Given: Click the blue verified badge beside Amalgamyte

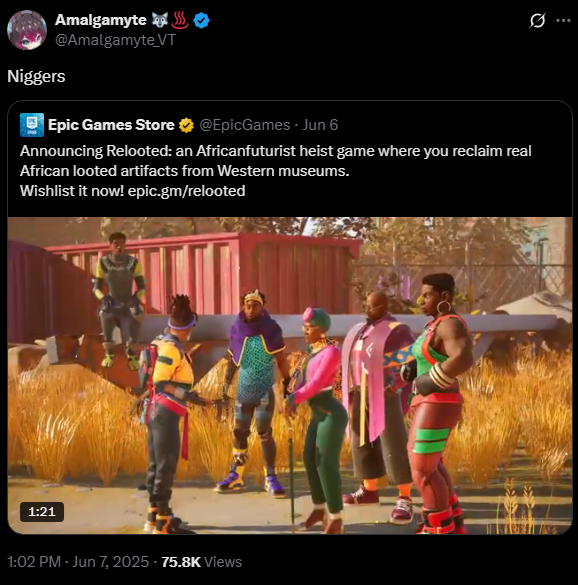Looking at the screenshot, I should (x=201, y=20).
